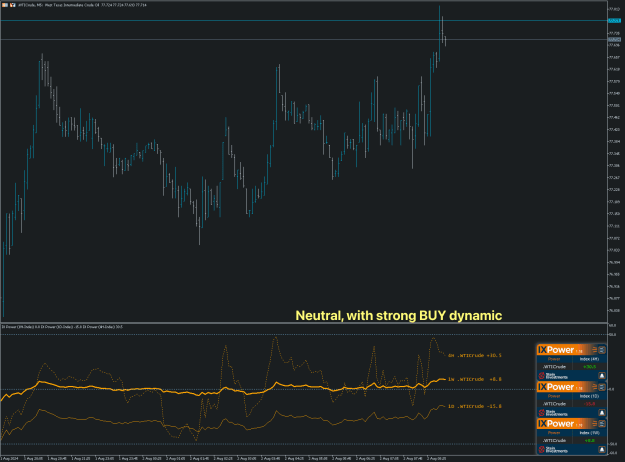Click the IX Power indicator label in subwindow
This screenshot has height=462, width=625.
point(62,327)
